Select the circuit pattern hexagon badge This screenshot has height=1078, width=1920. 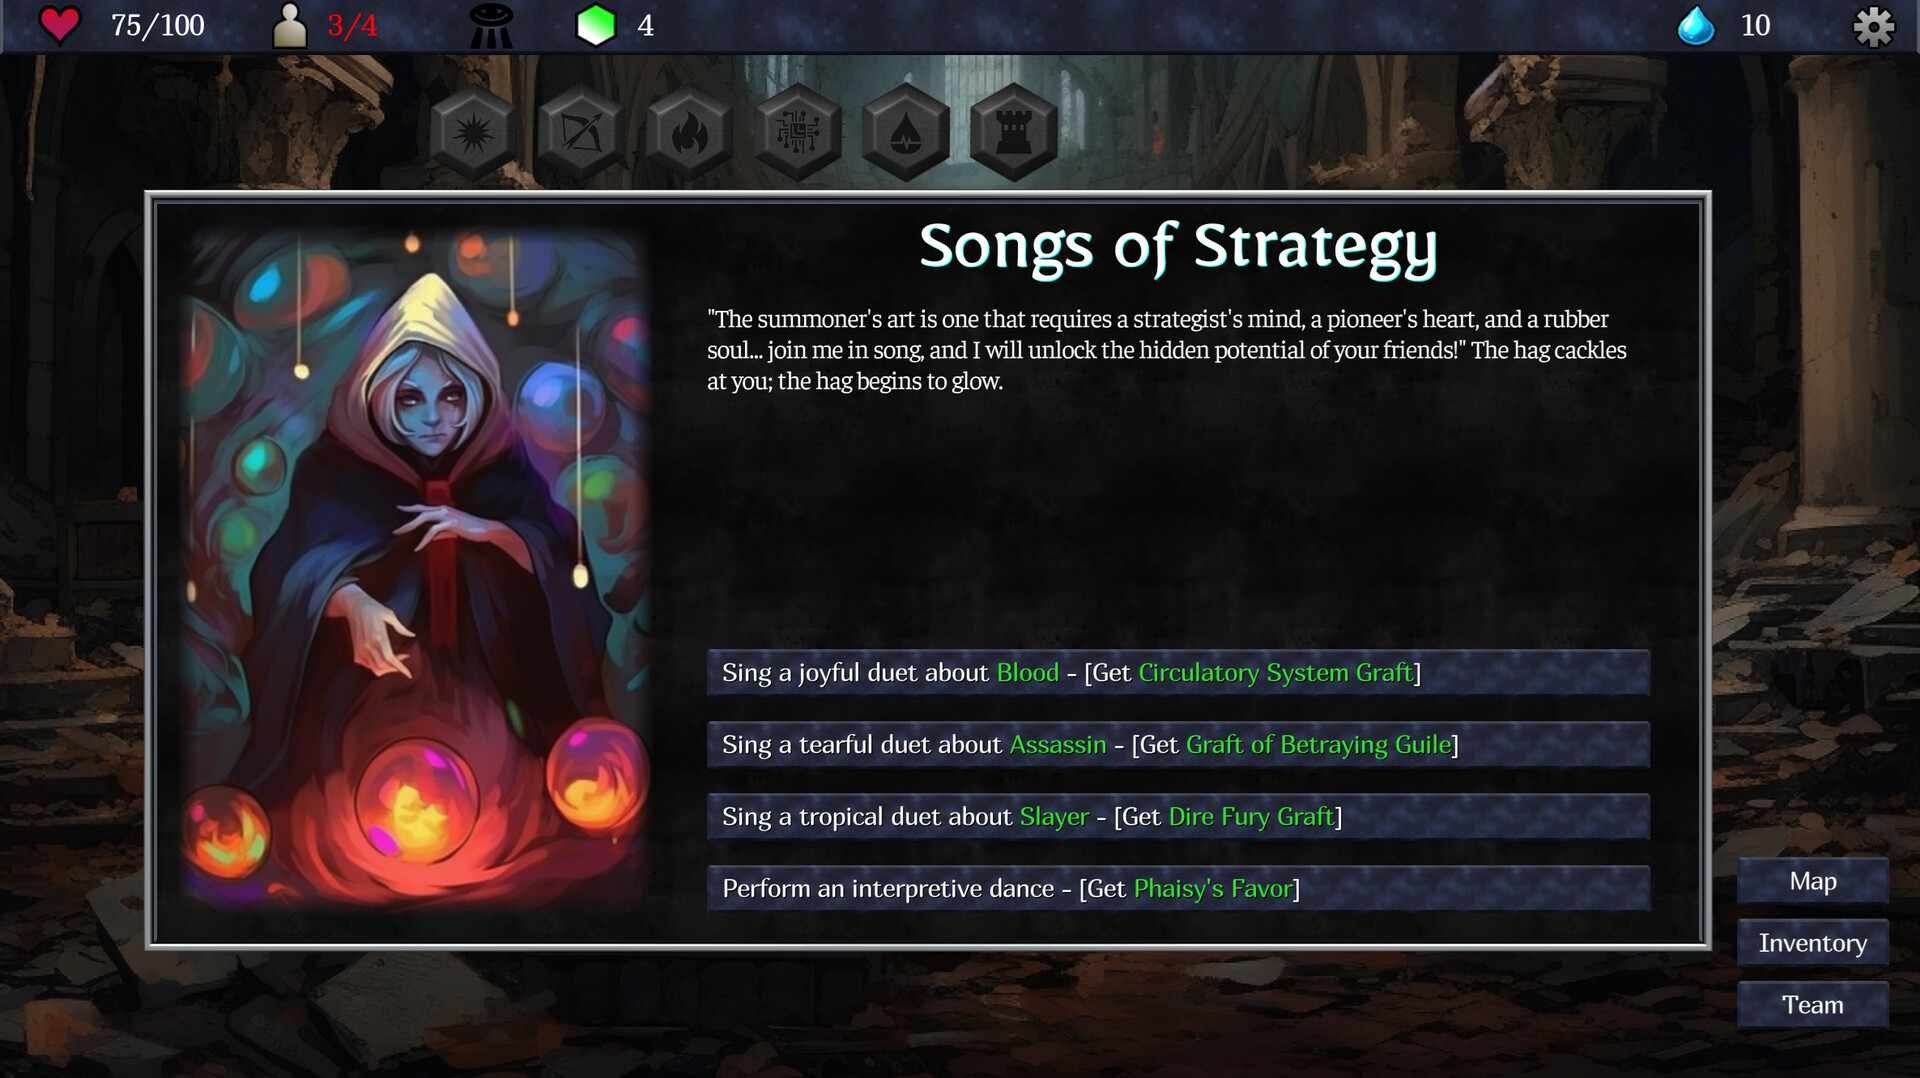(x=797, y=133)
